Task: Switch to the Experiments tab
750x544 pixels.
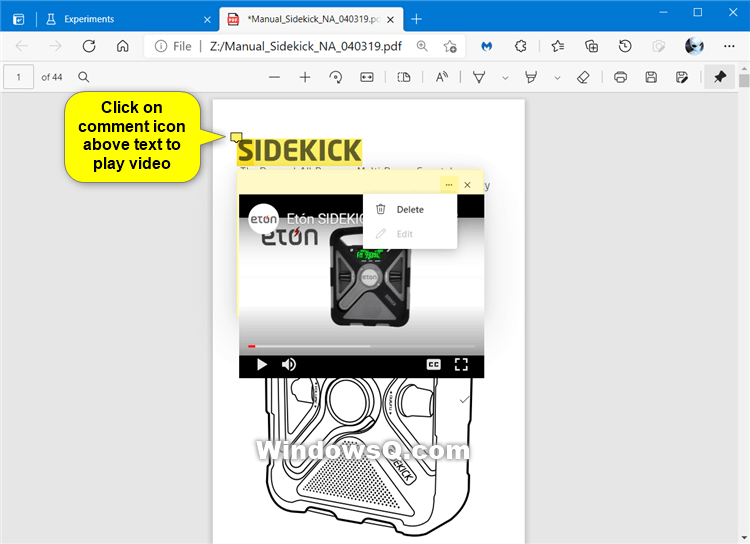Action: point(126,19)
